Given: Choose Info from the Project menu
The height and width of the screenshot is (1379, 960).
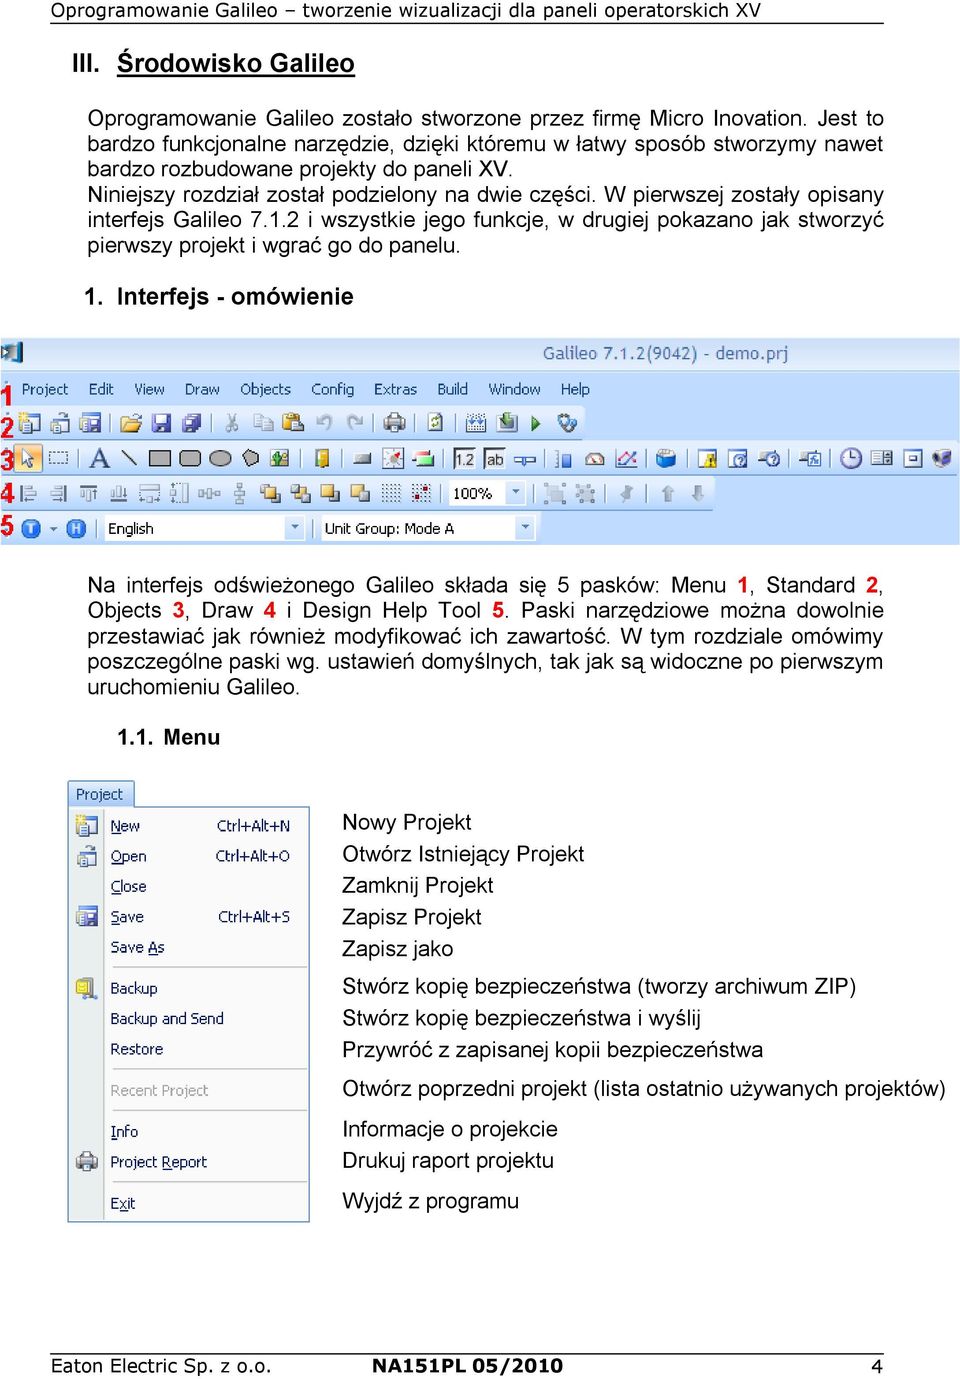Looking at the screenshot, I should (190, 1131).
